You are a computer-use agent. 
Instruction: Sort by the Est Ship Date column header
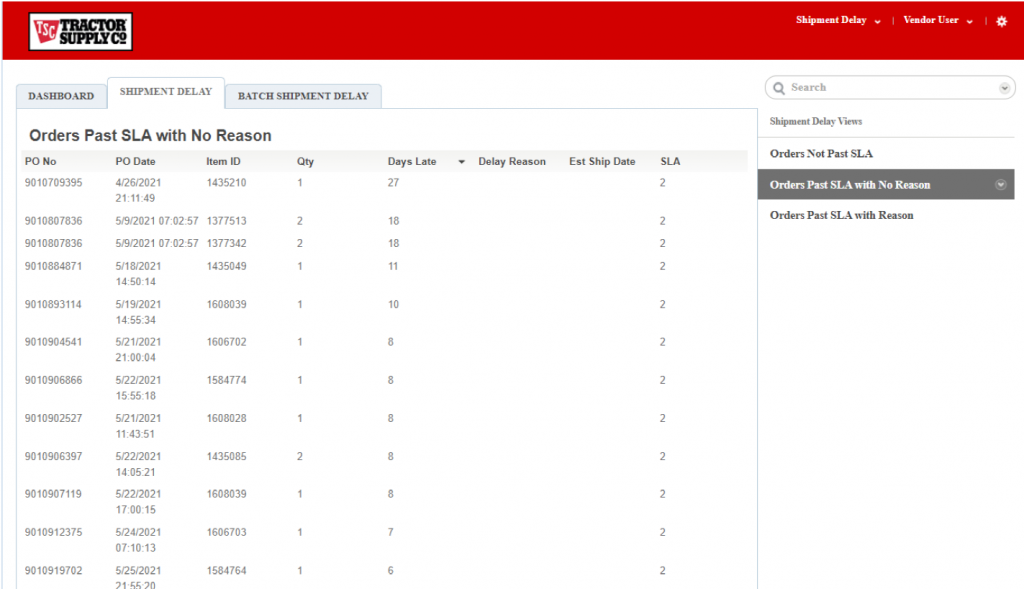(x=601, y=161)
